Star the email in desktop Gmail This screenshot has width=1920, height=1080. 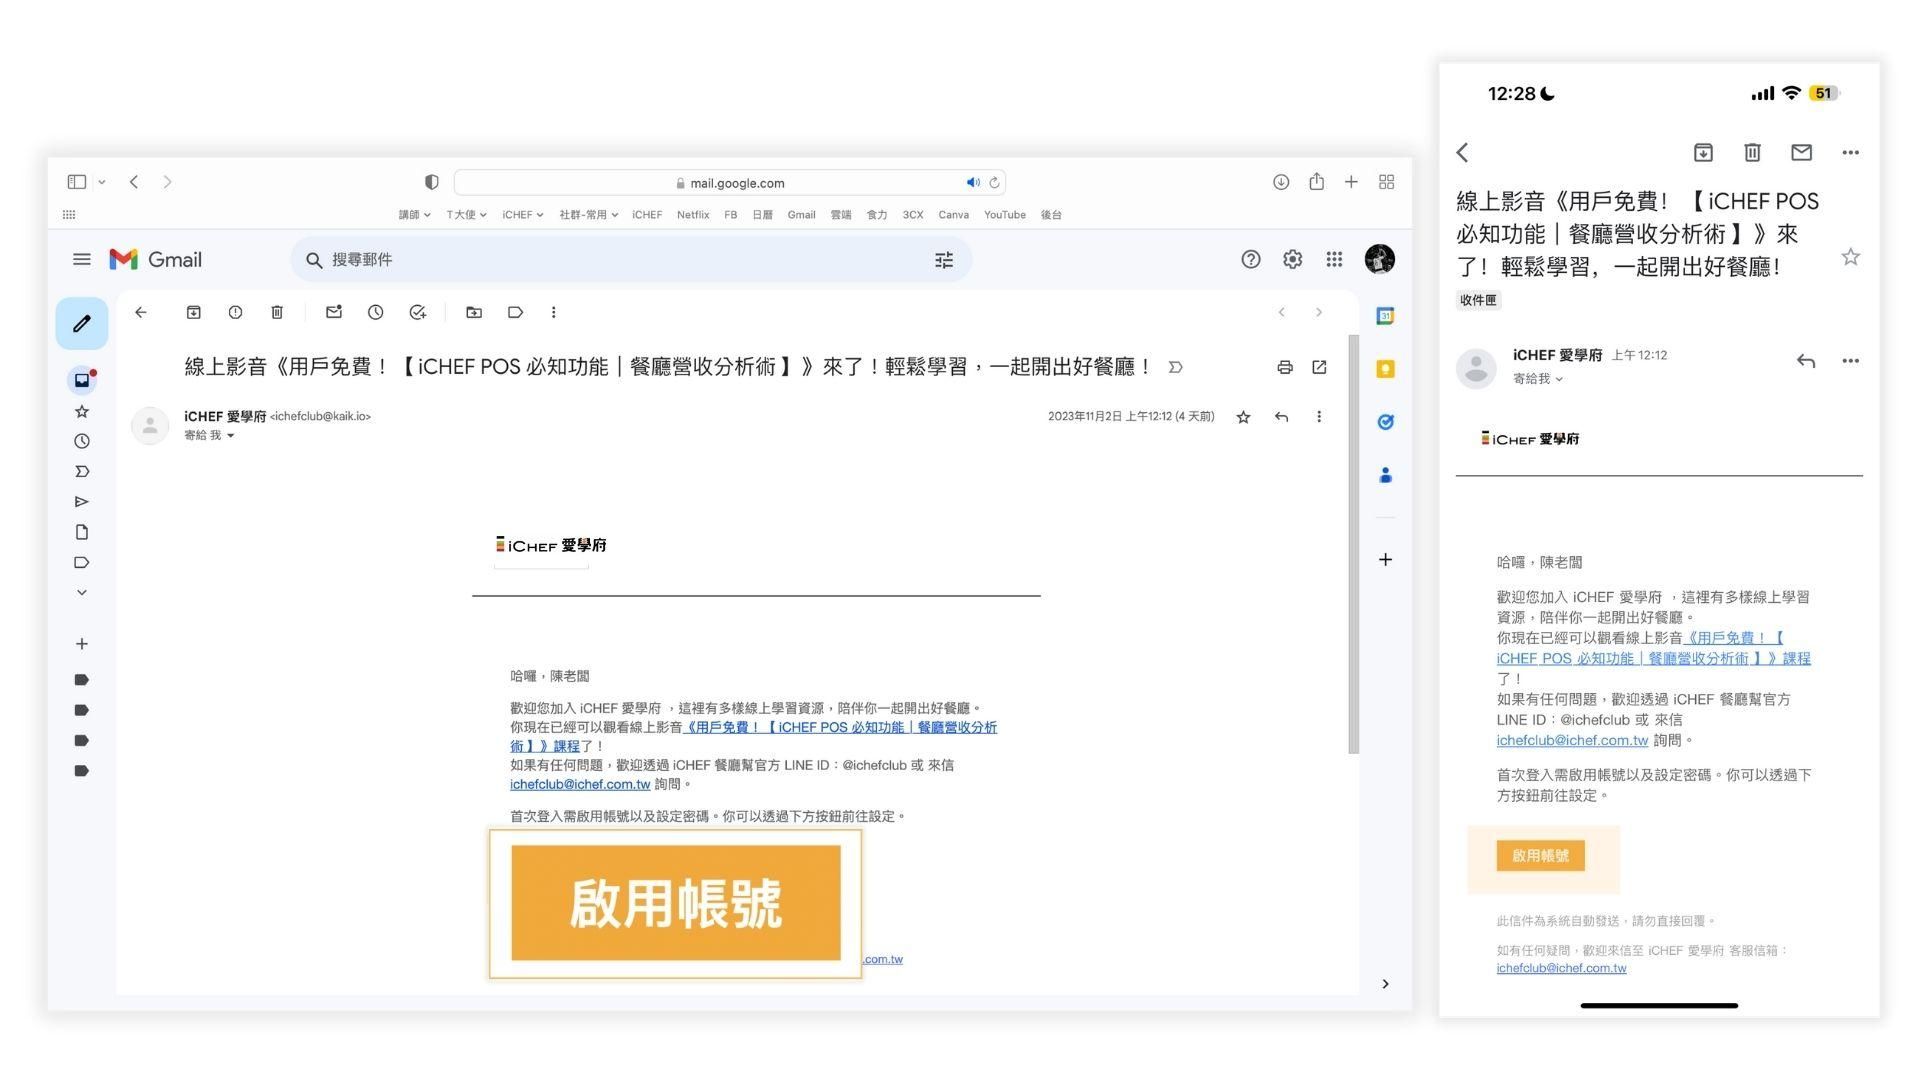click(x=1243, y=417)
